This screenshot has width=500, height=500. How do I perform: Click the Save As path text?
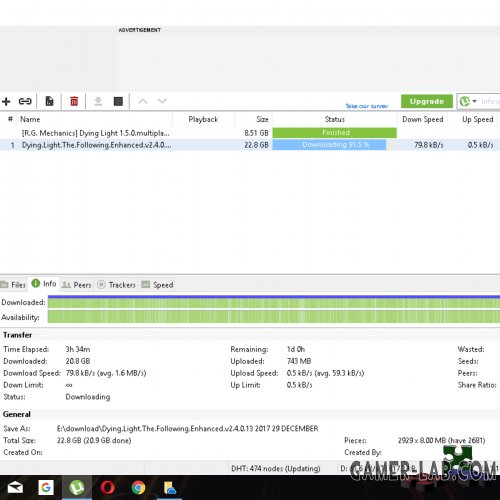[187, 428]
